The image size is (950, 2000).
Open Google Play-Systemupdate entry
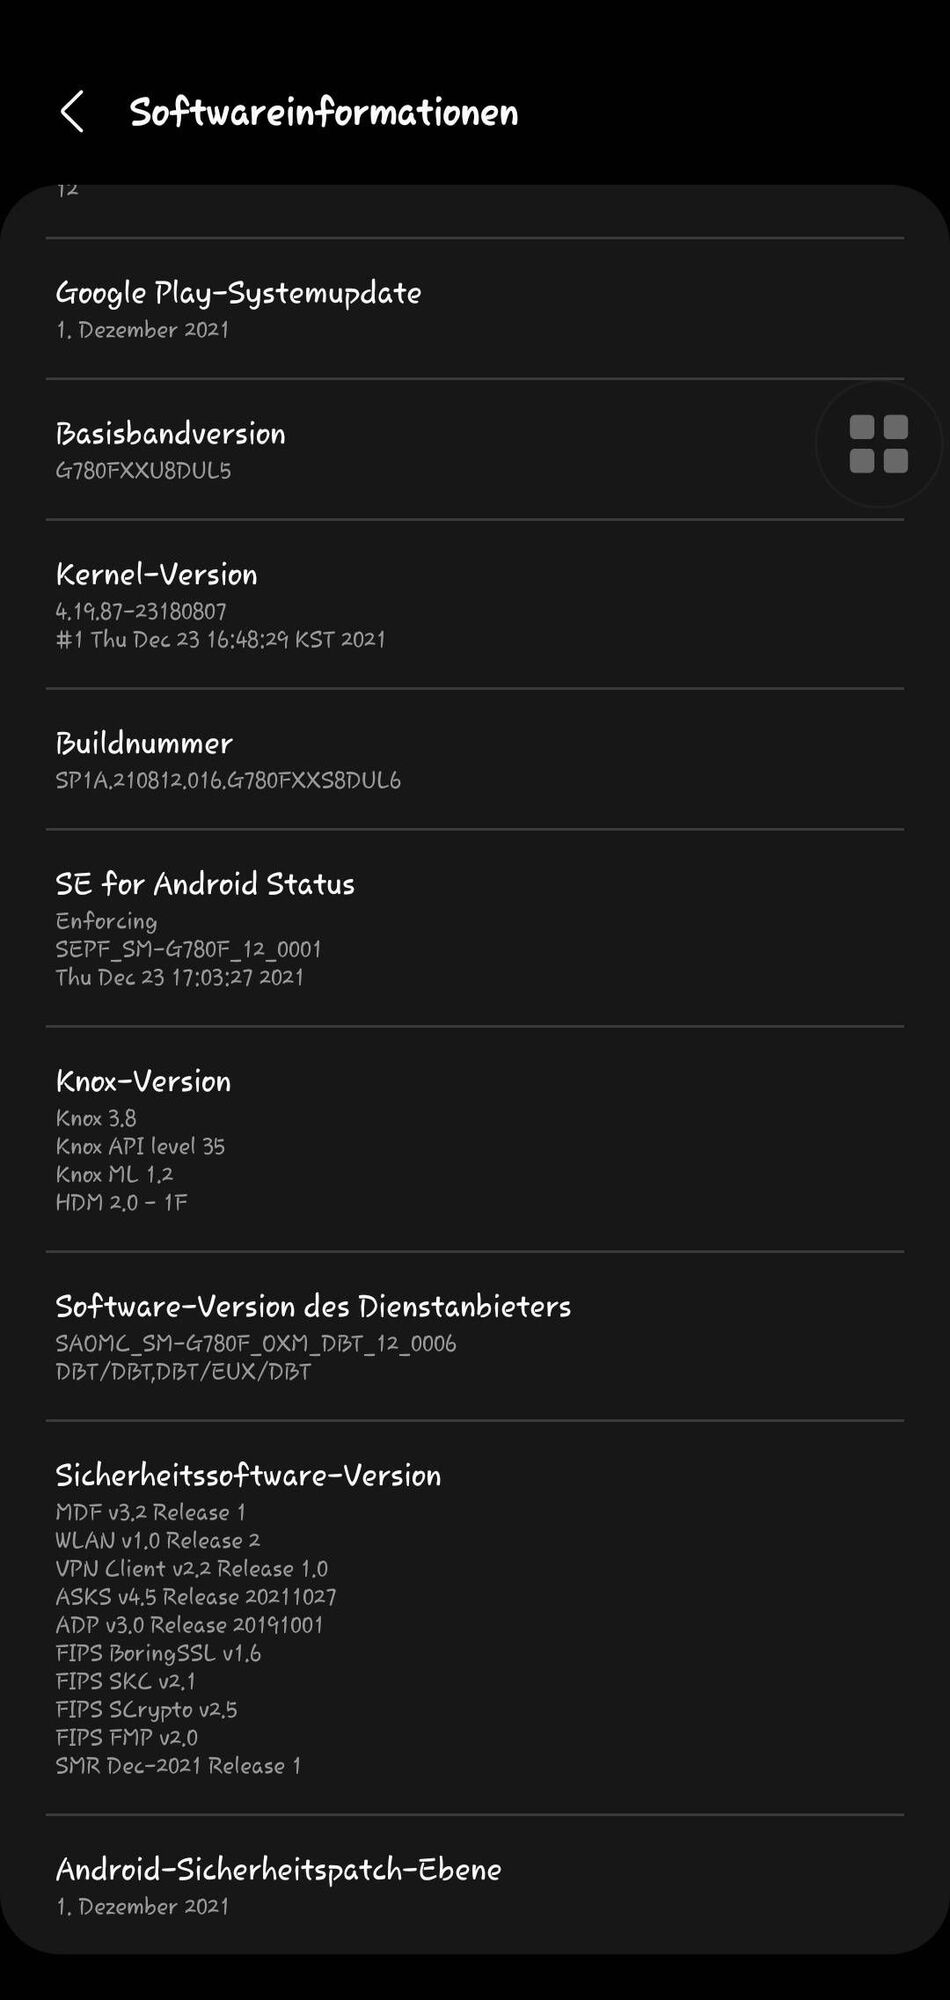[475, 309]
